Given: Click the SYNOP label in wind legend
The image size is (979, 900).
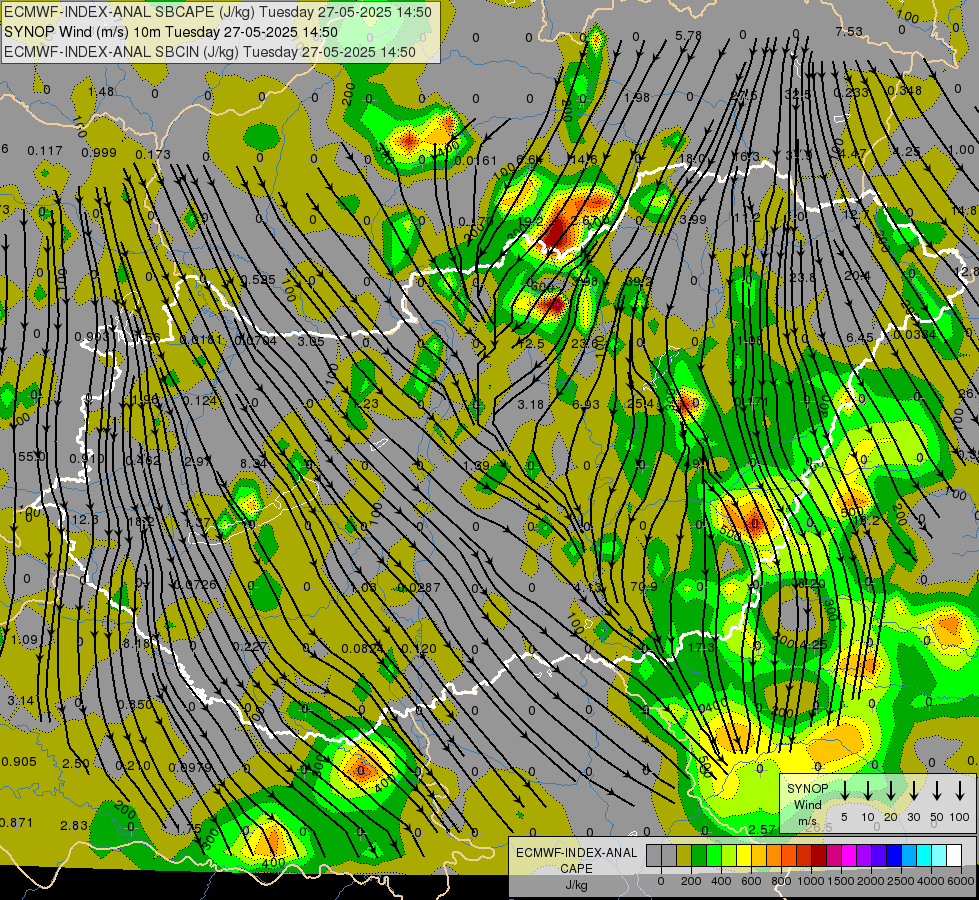Looking at the screenshot, I should 807,789.
